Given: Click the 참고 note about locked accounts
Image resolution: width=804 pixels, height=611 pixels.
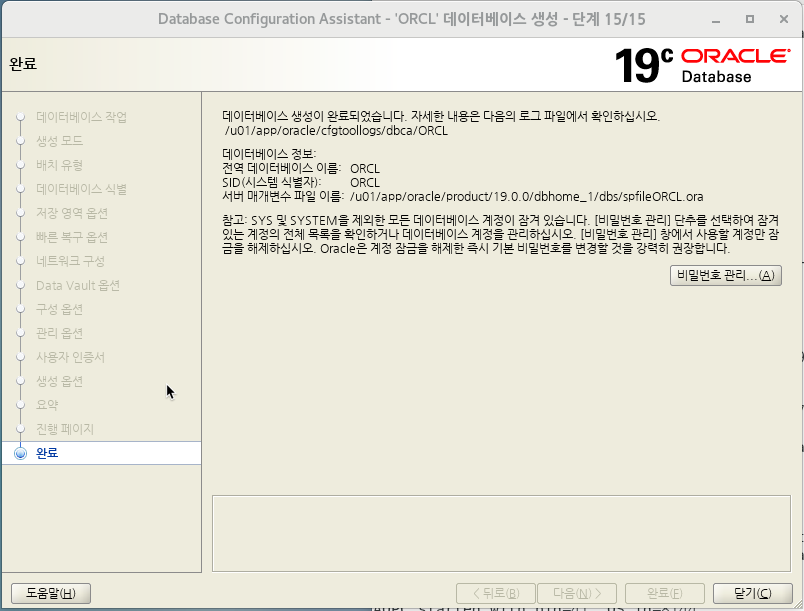Looking at the screenshot, I should coord(501,234).
